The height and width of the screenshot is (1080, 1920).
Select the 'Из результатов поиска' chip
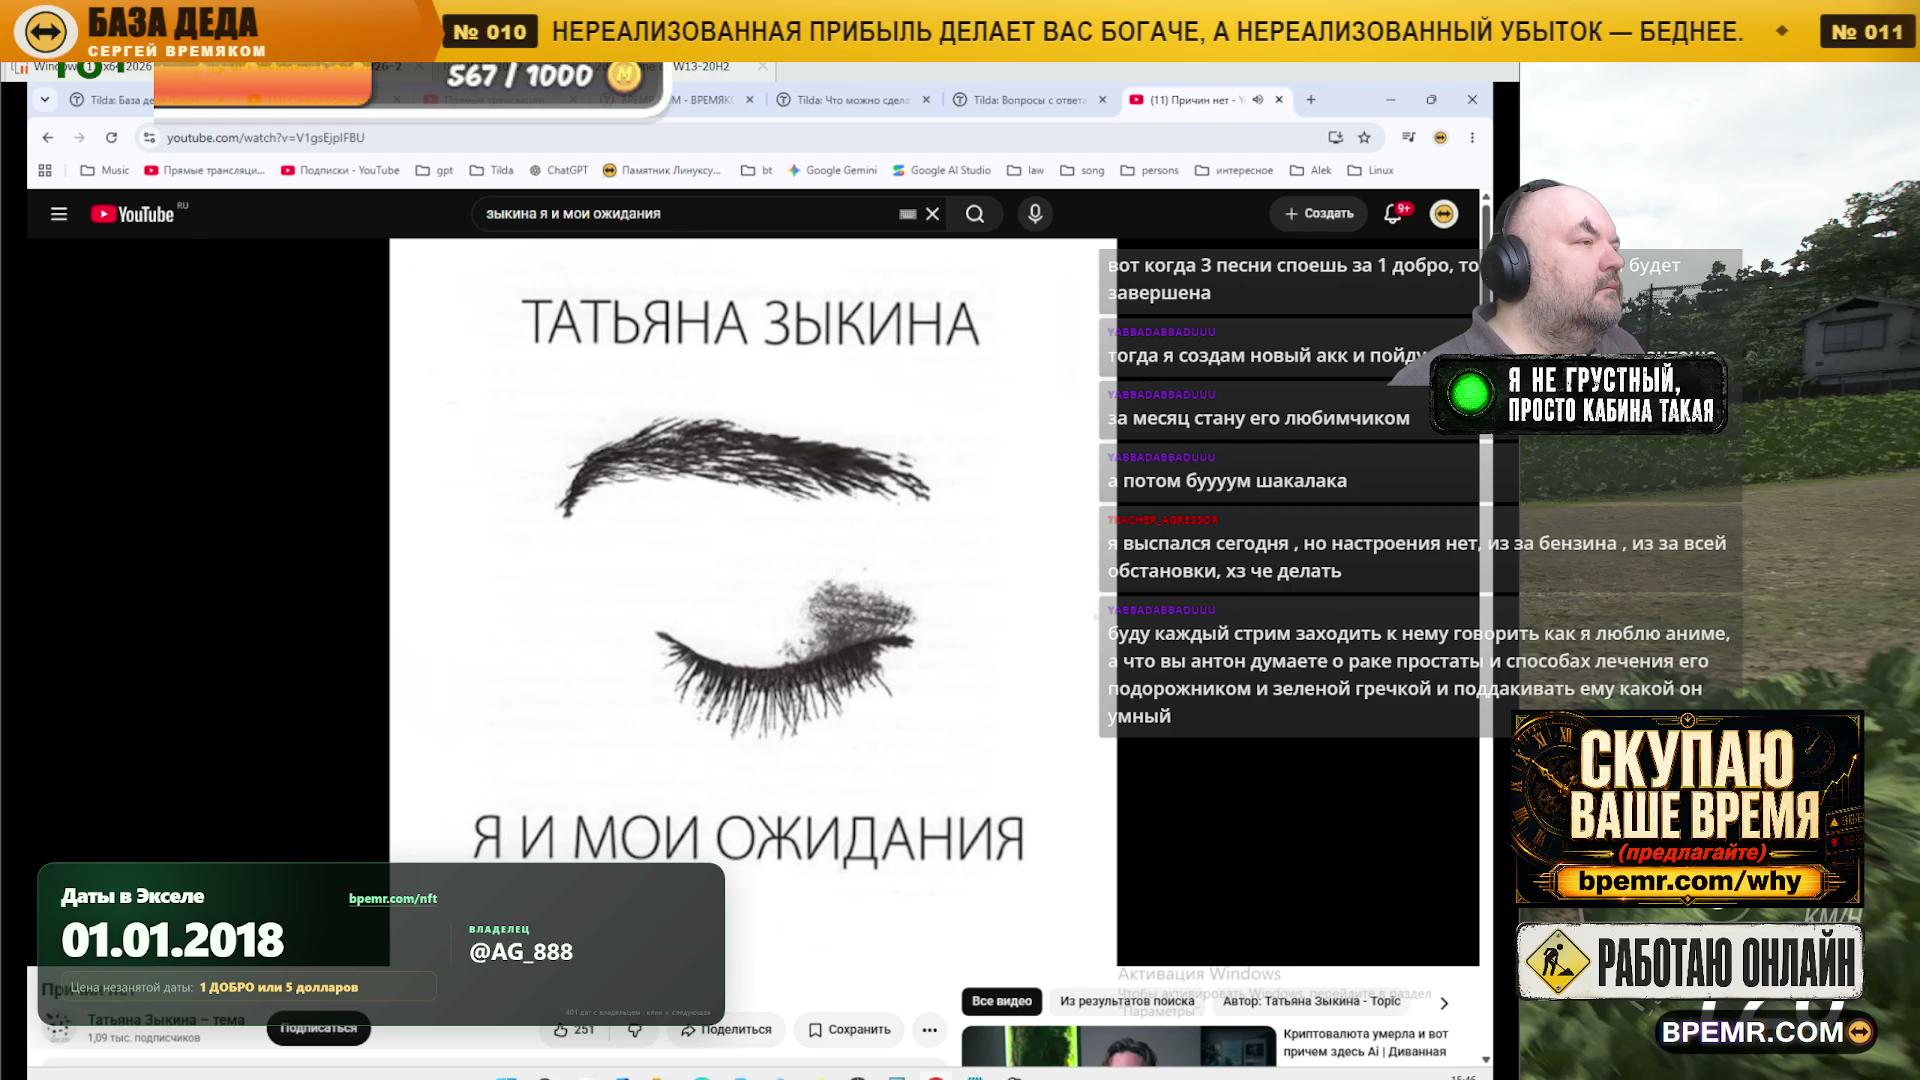click(1127, 1002)
